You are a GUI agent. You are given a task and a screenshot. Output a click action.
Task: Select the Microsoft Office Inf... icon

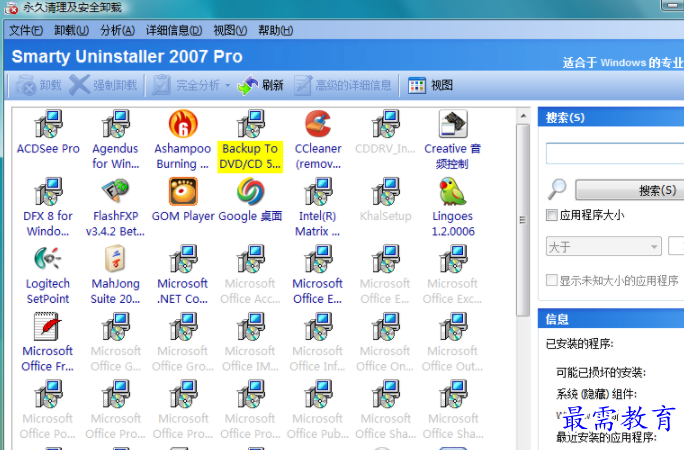318,327
